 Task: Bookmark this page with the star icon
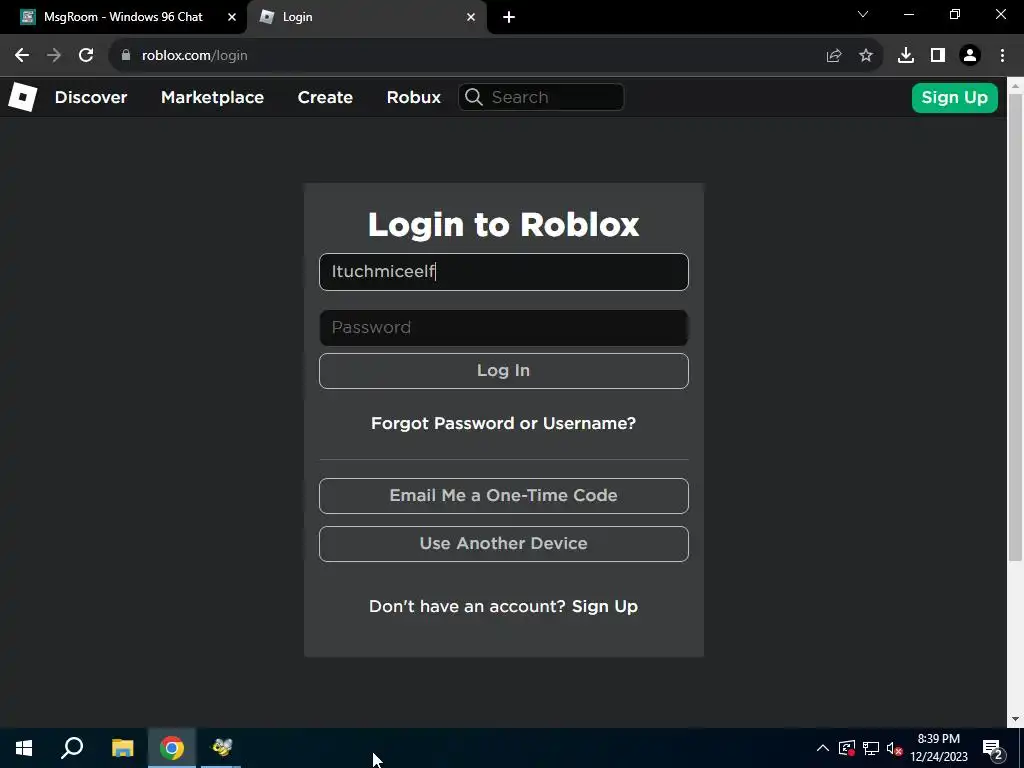866,56
